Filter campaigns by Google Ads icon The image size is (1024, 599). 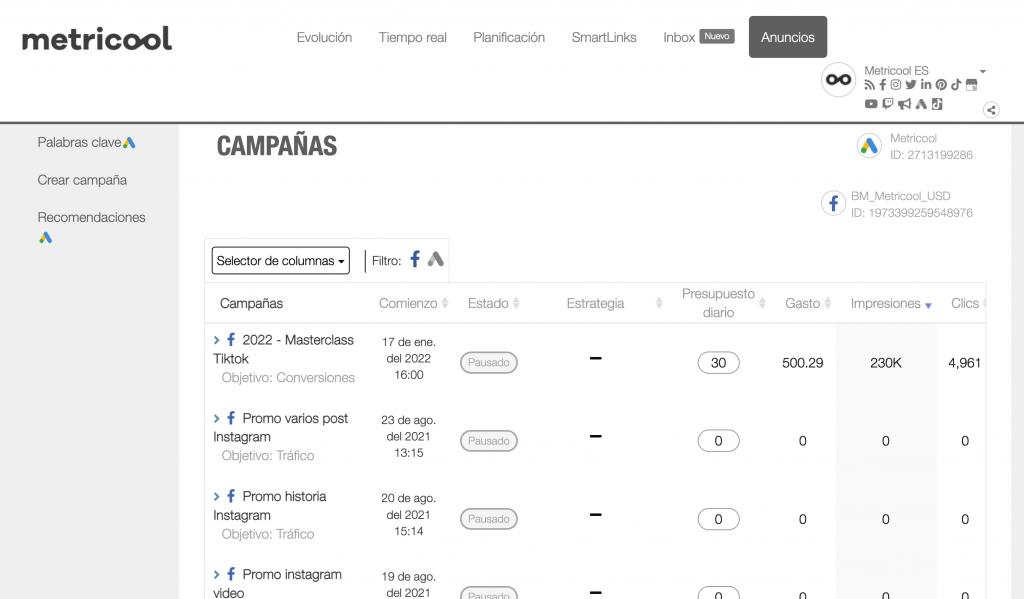pyautogui.click(x=436, y=259)
